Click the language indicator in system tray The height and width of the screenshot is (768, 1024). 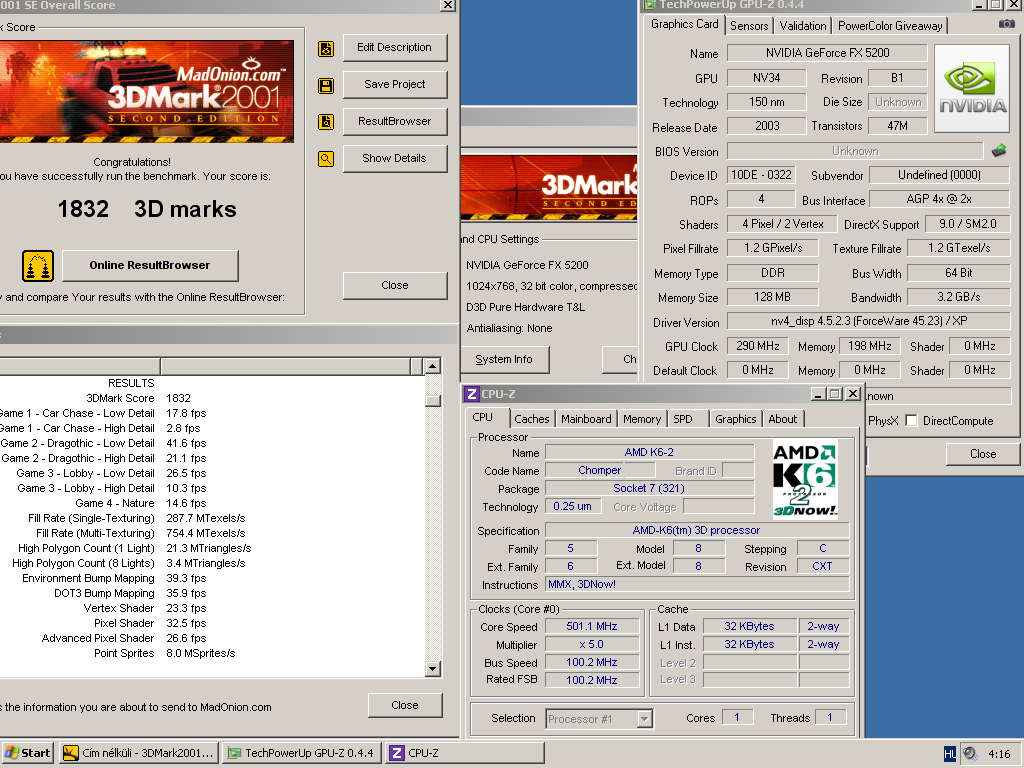coord(950,754)
